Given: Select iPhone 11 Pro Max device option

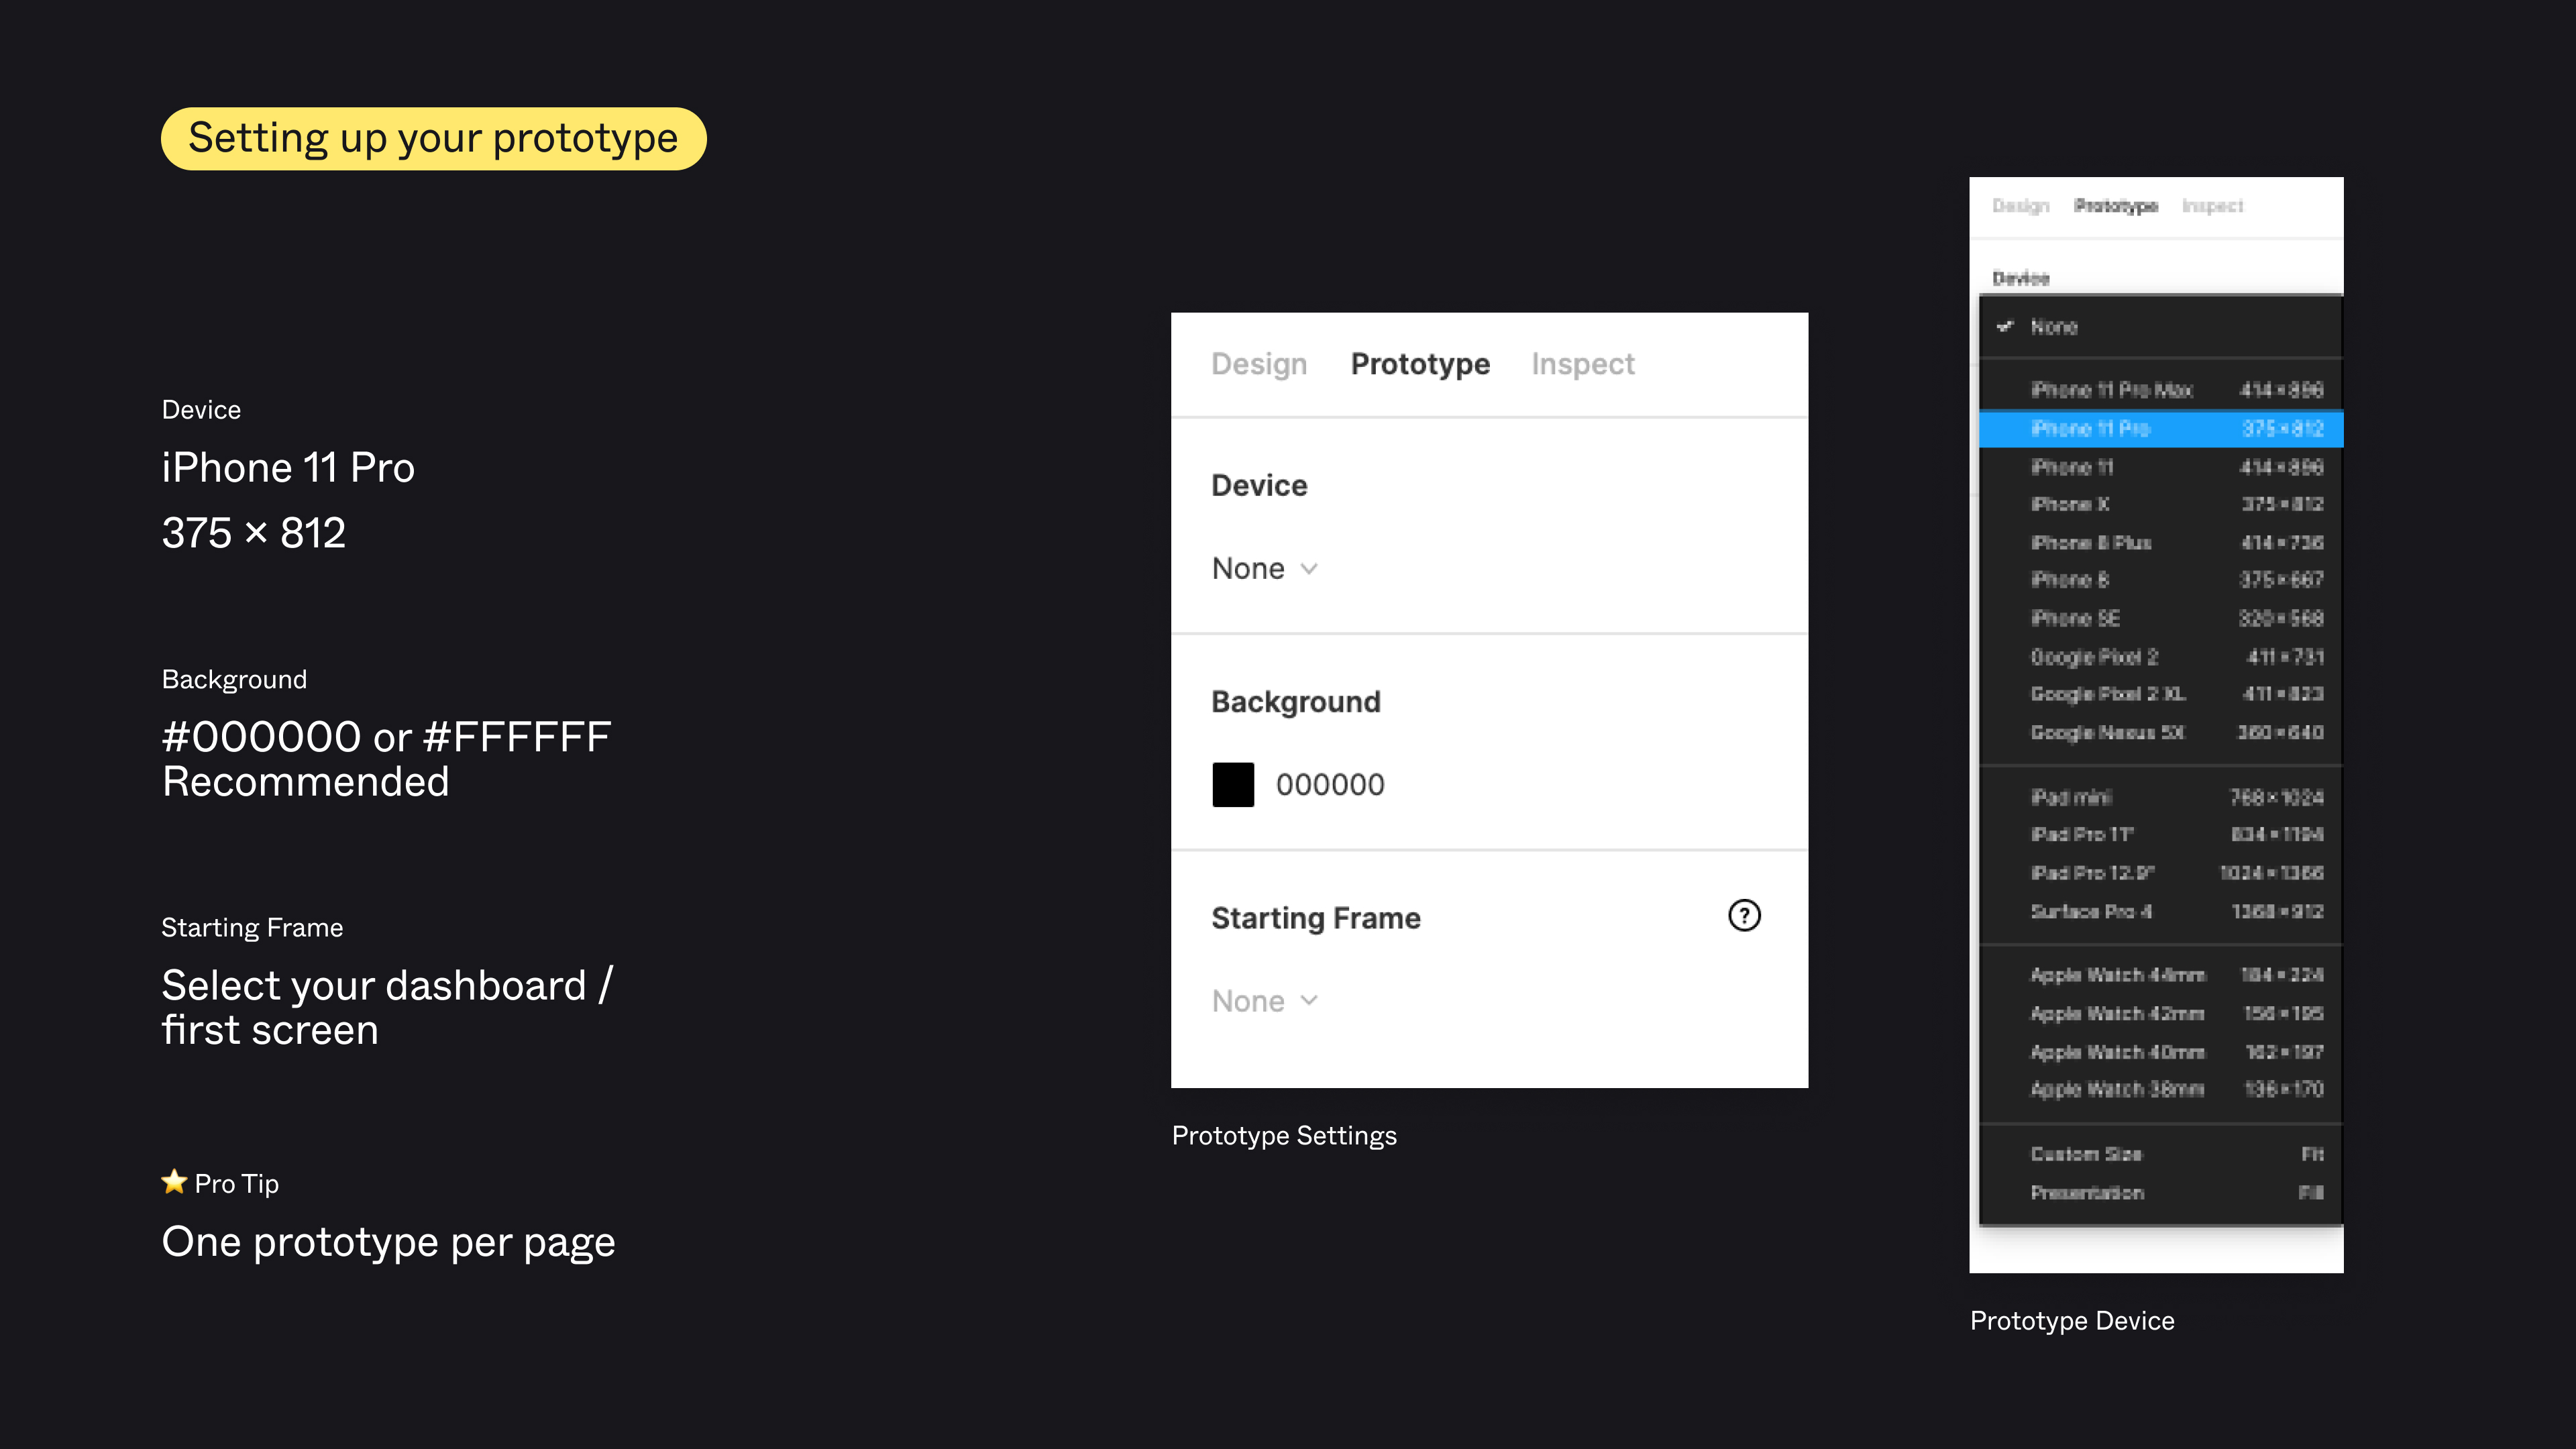Looking at the screenshot, I should click(x=2160, y=390).
